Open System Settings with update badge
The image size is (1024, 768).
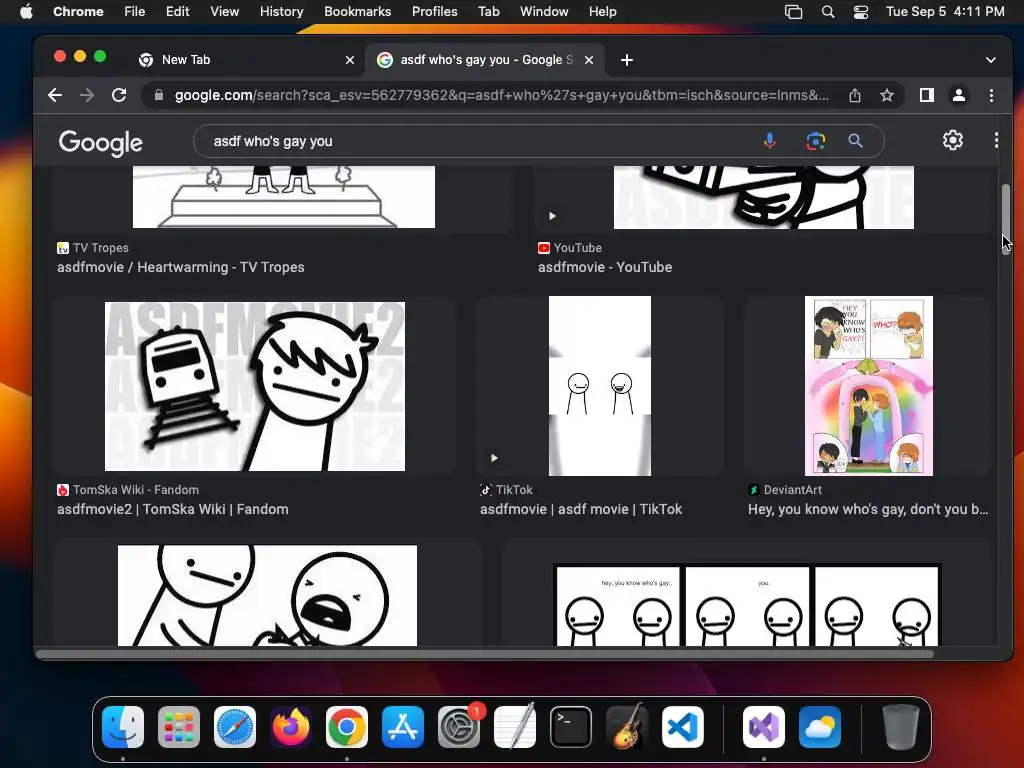pyautogui.click(x=459, y=727)
